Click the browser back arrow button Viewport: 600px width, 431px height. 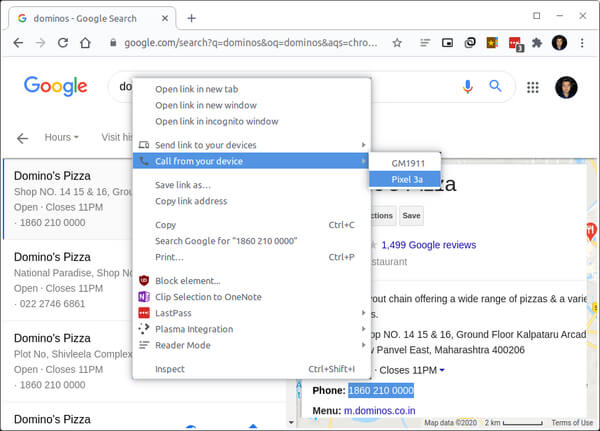pyautogui.click(x=18, y=42)
